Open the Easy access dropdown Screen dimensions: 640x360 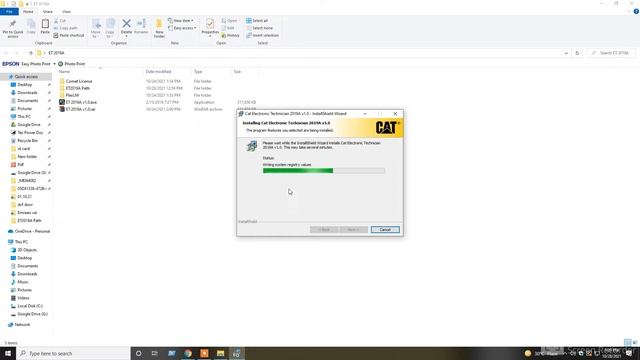coord(182,28)
